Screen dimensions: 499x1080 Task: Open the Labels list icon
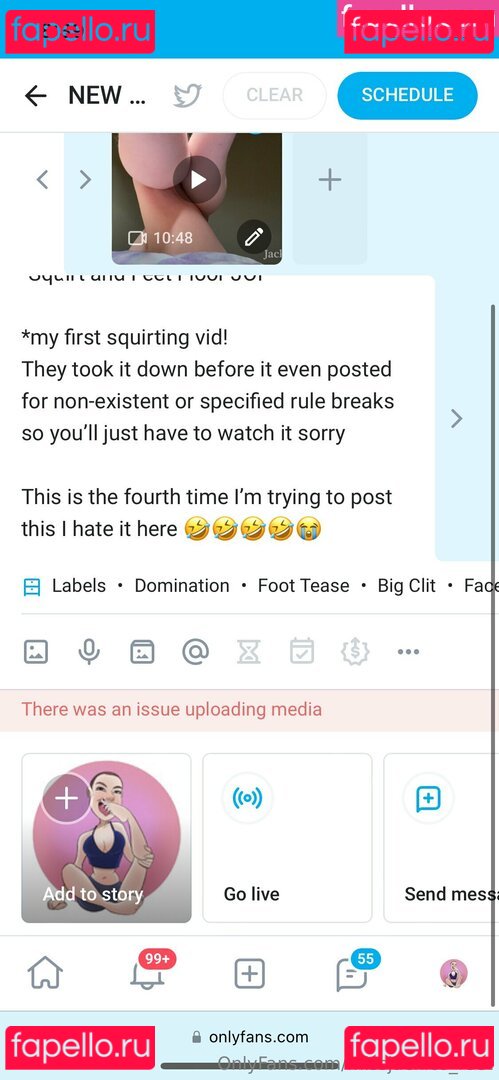tap(32, 587)
